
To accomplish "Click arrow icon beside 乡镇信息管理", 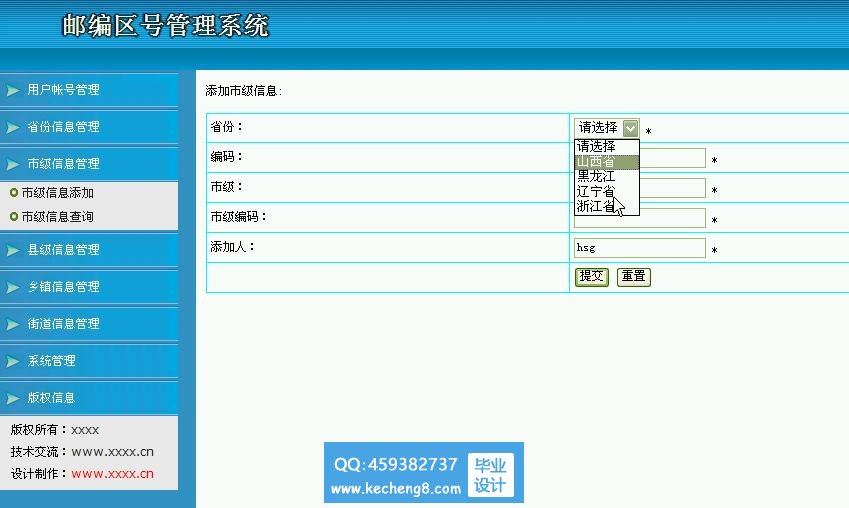I will point(13,287).
